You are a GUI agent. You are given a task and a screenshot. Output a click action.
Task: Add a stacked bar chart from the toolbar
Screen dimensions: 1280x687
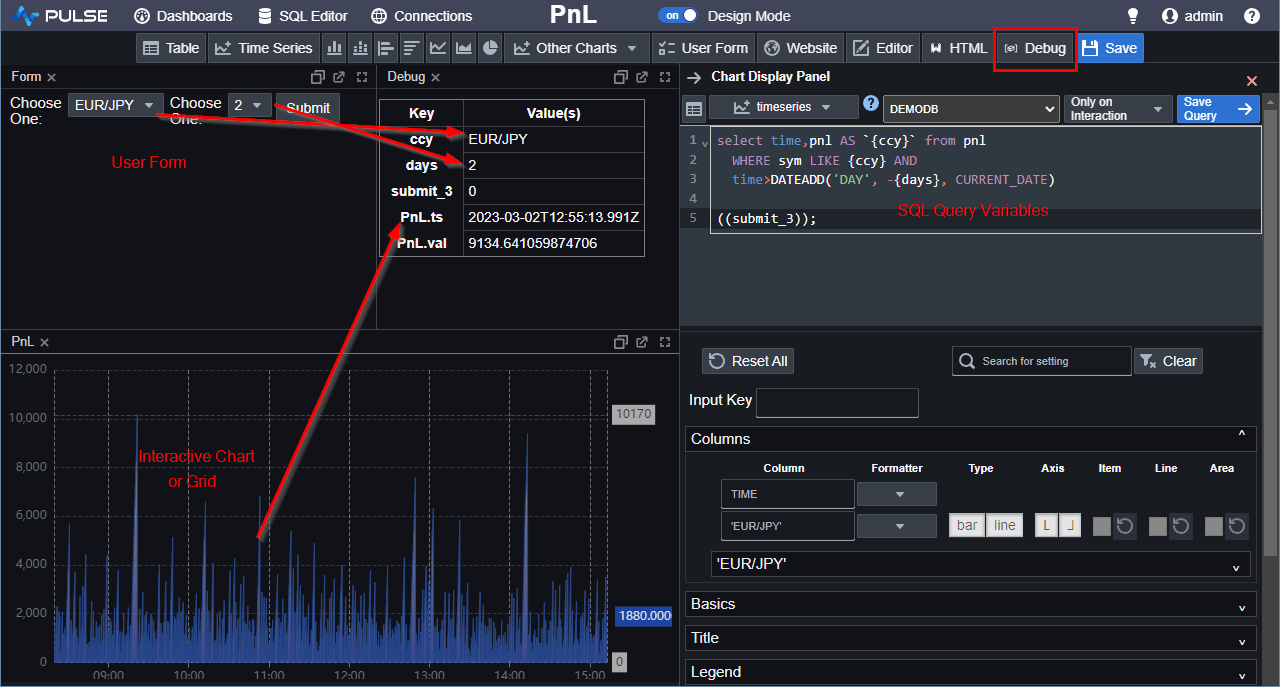coord(360,48)
